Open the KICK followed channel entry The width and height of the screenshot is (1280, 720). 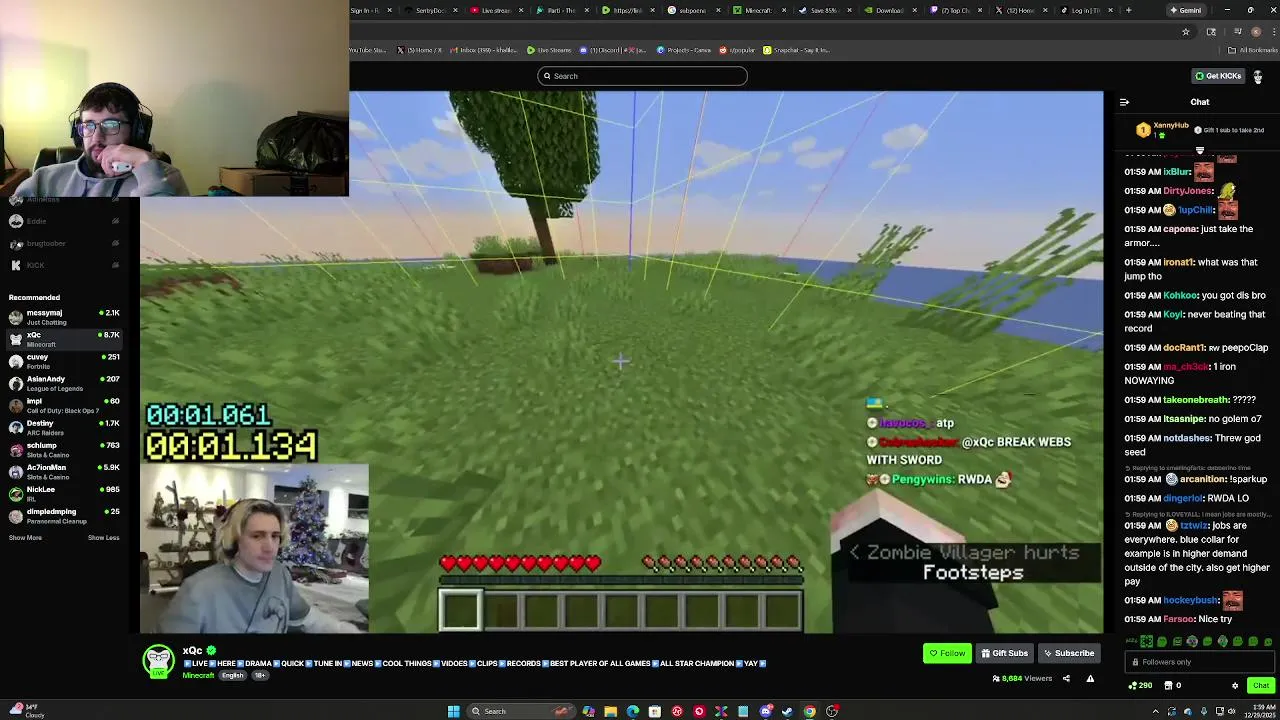[64, 265]
